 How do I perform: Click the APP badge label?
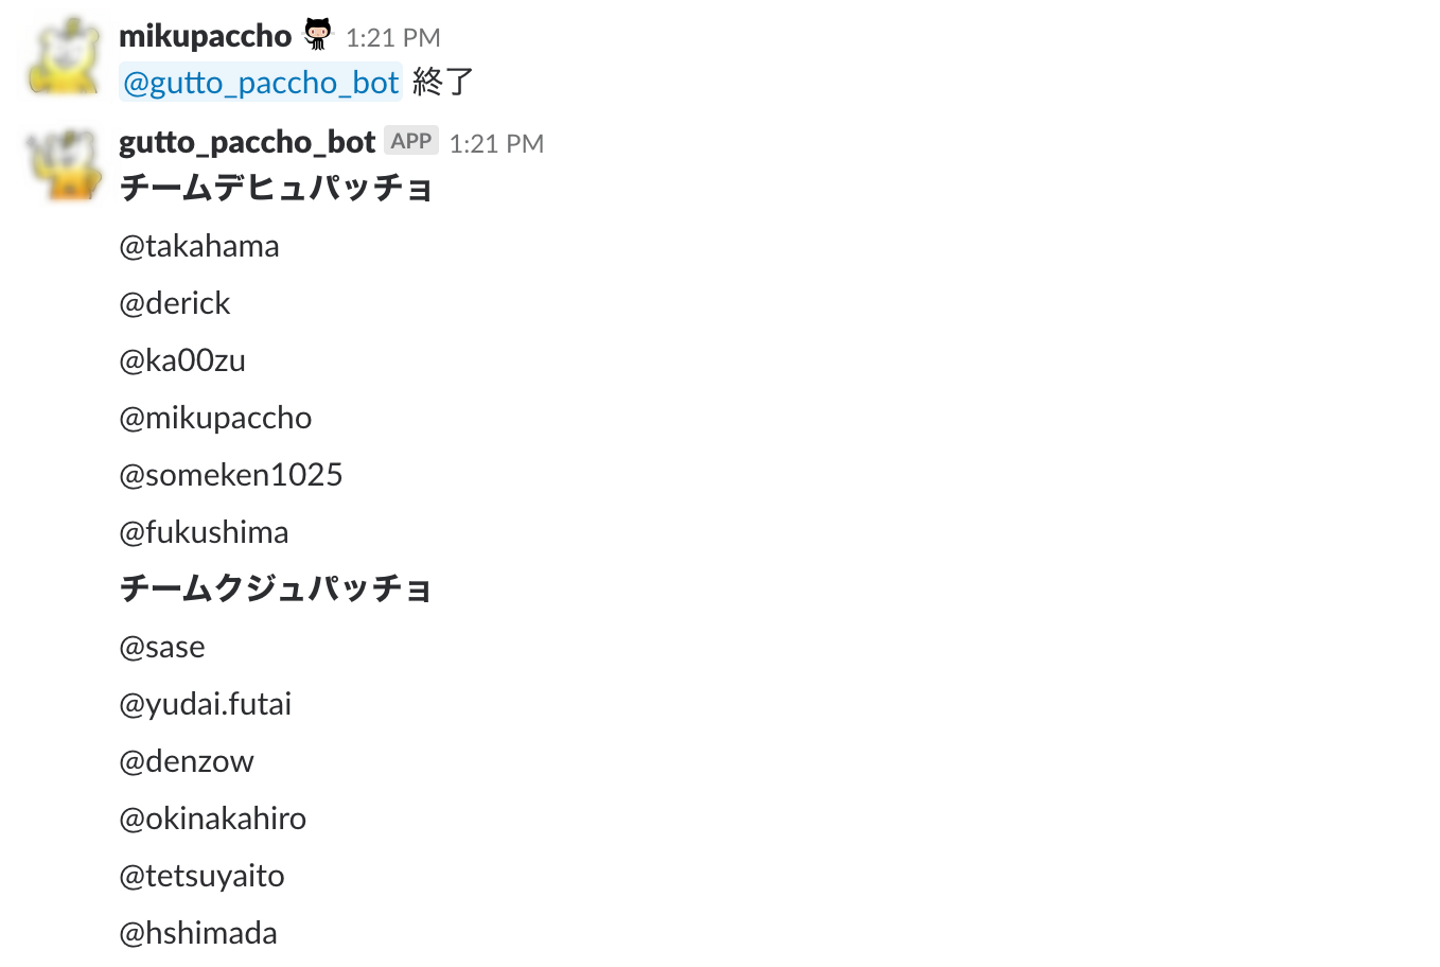[x=411, y=142]
